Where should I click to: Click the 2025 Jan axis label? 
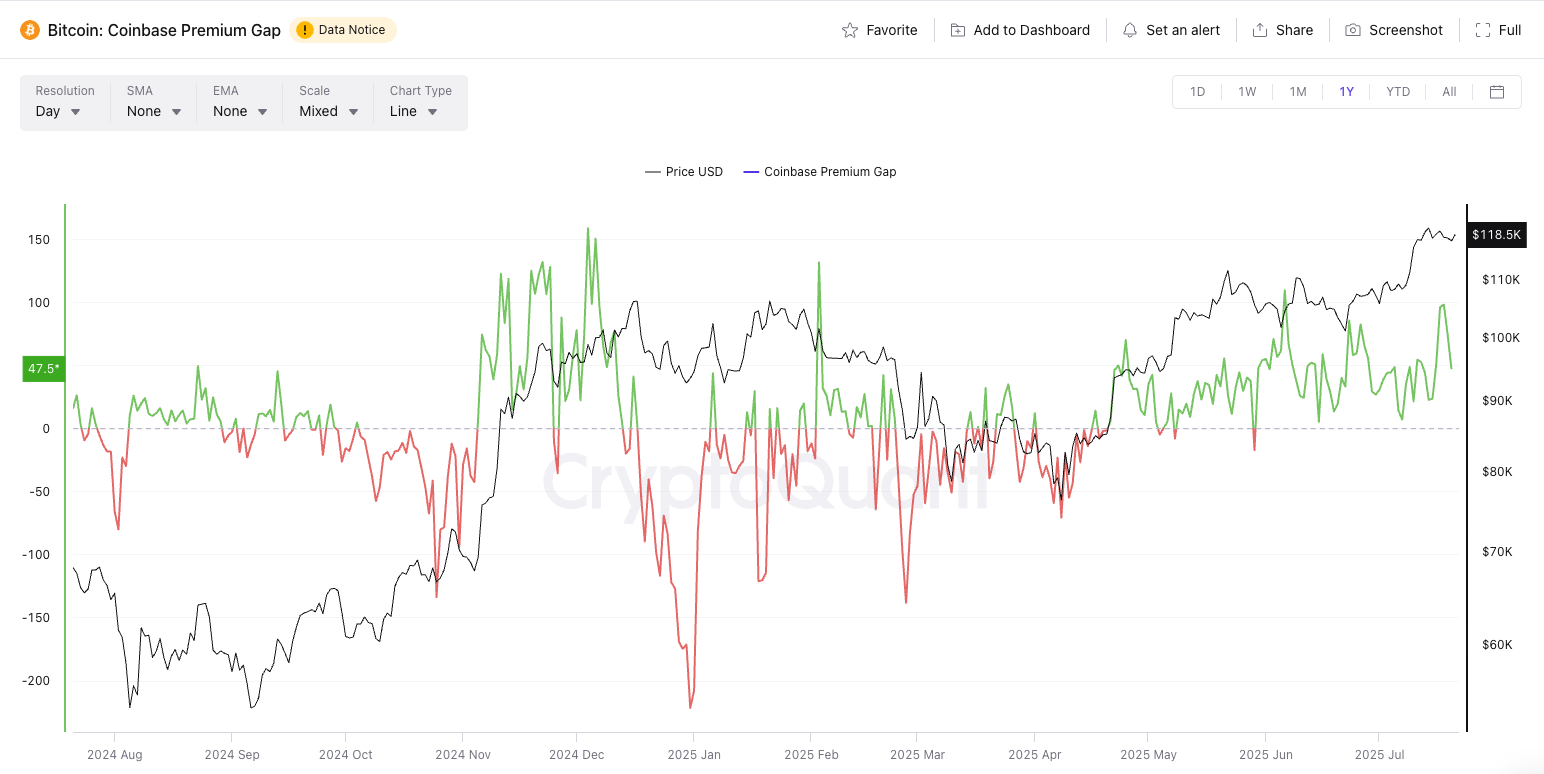[x=694, y=755]
